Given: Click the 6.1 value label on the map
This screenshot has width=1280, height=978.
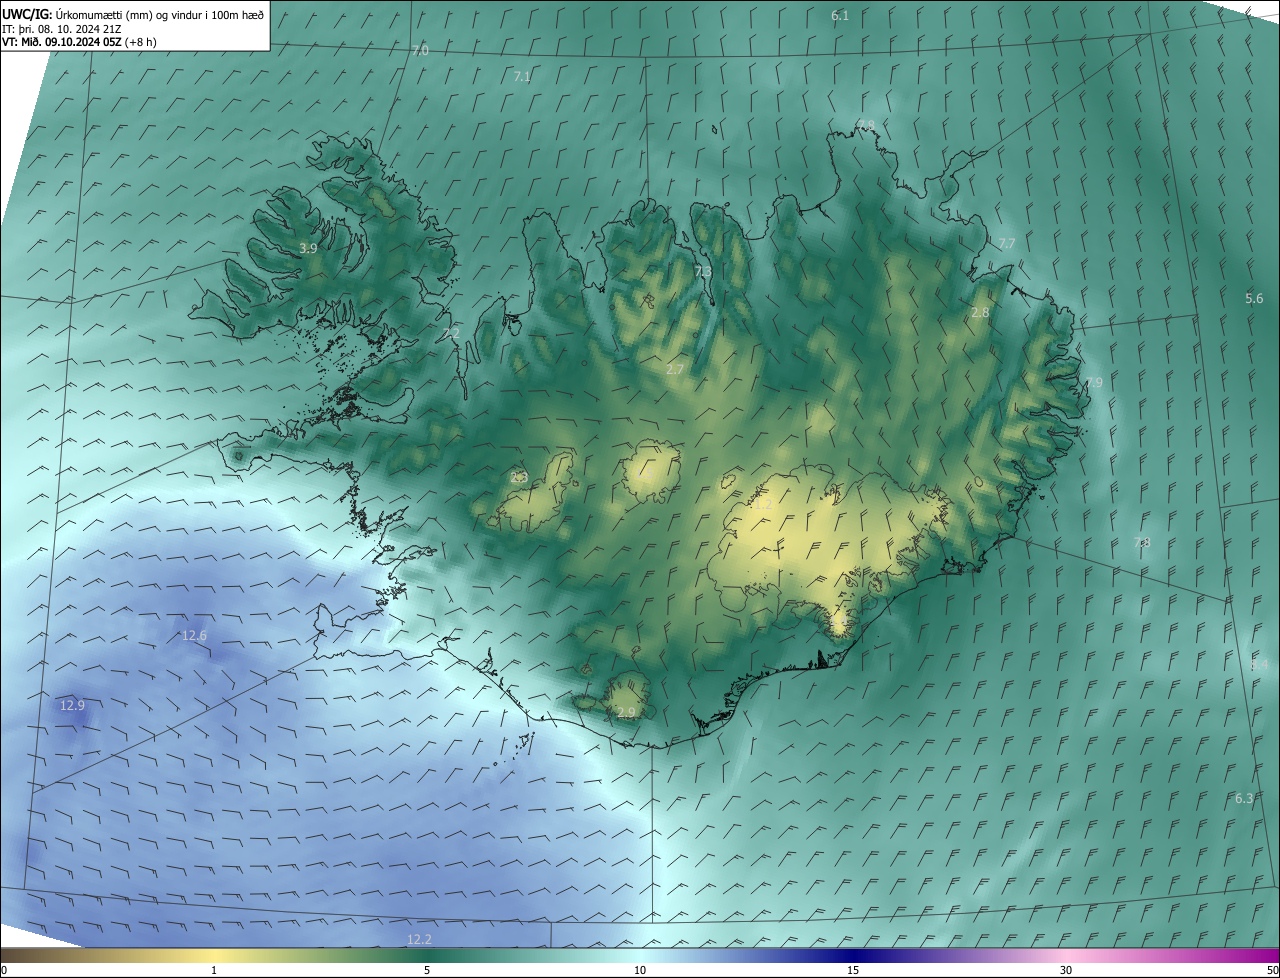Looking at the screenshot, I should tap(840, 15).
